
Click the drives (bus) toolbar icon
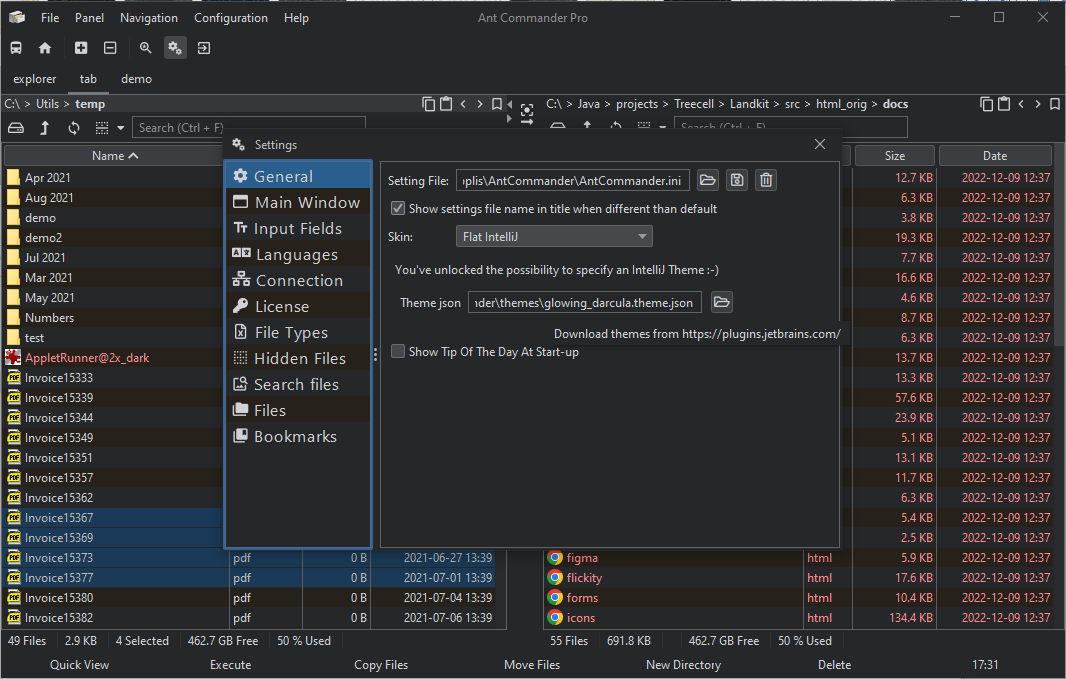[16, 48]
